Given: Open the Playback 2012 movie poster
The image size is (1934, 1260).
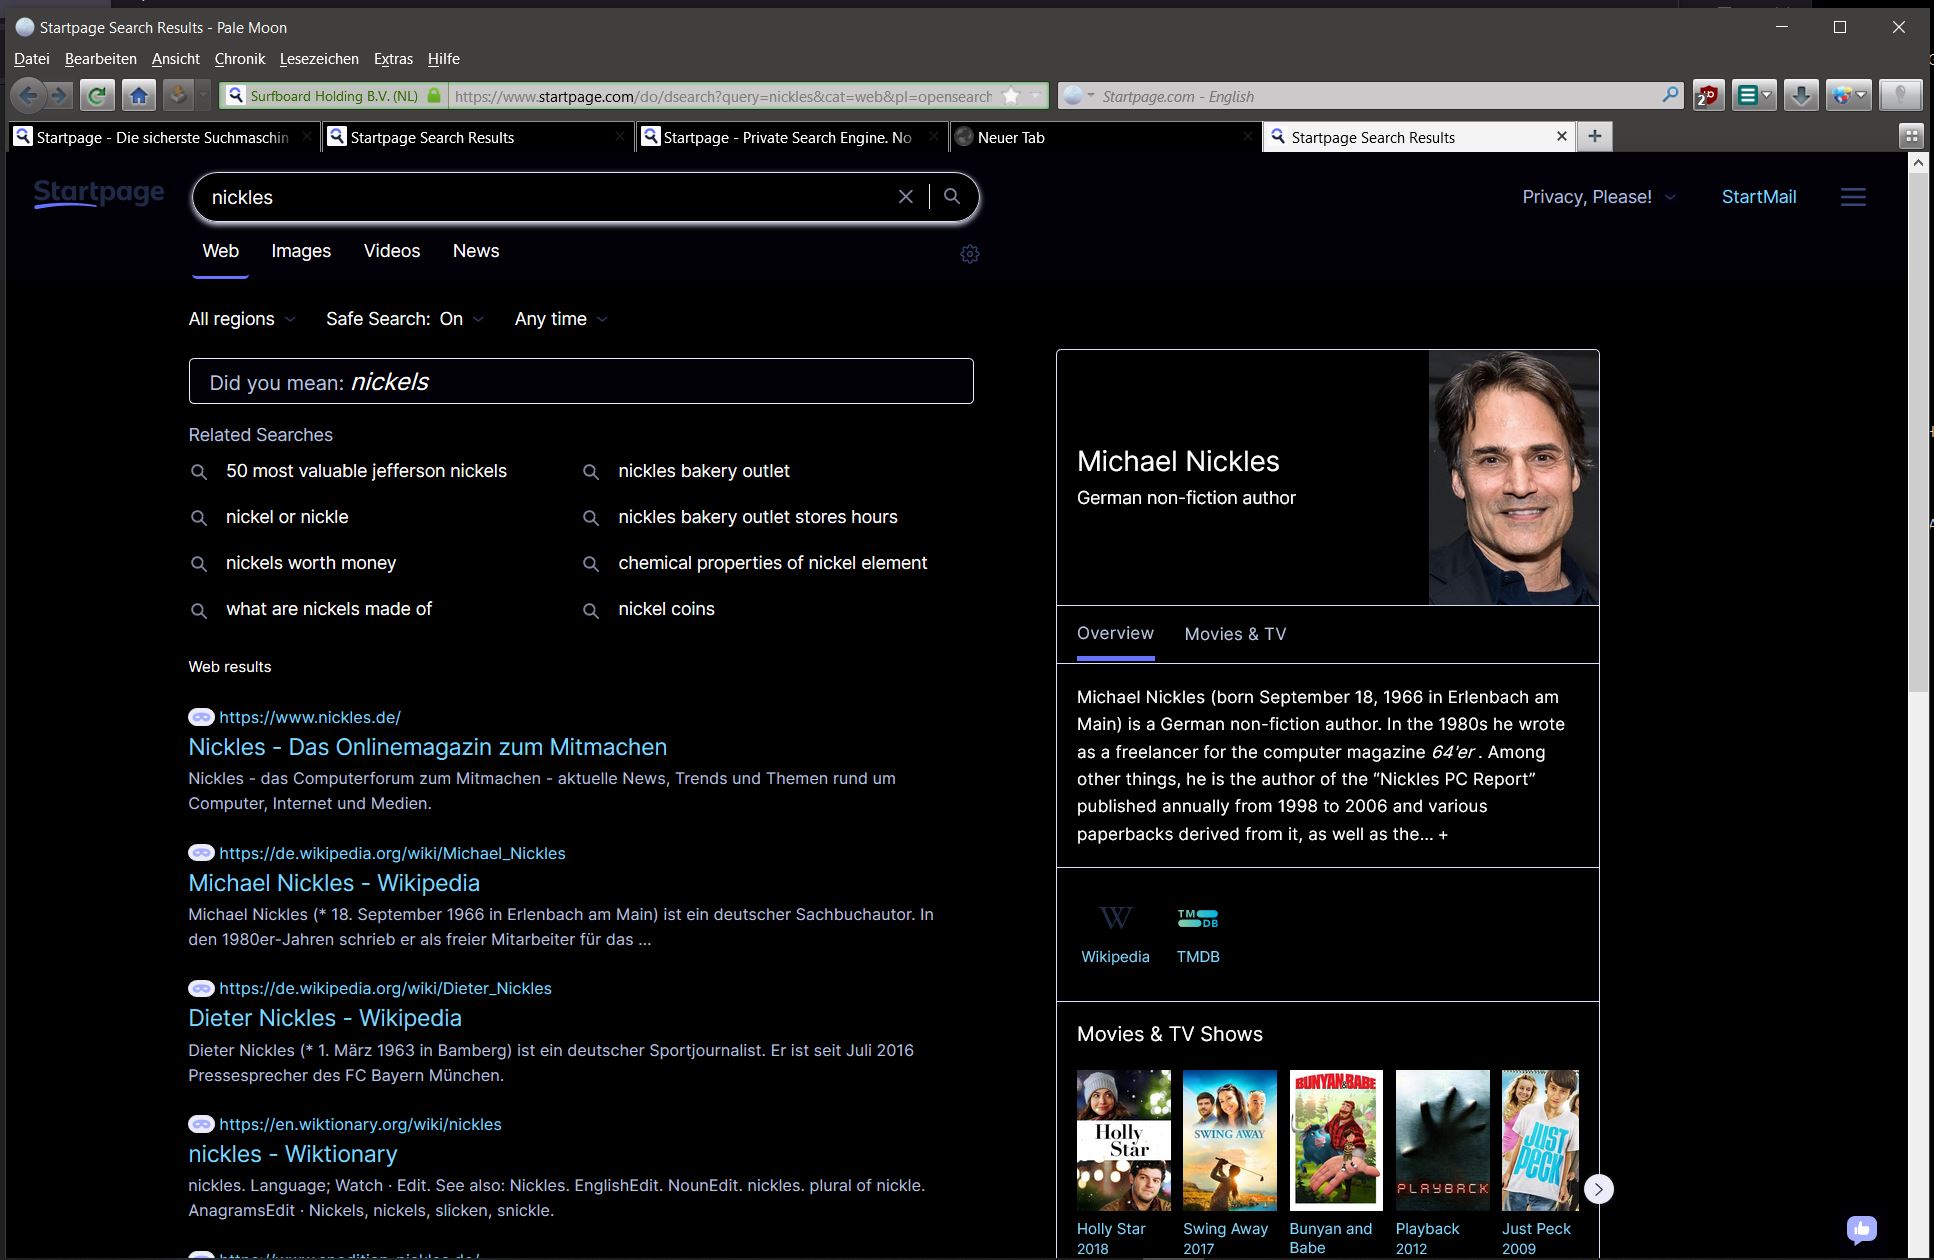Looking at the screenshot, I should [1442, 1140].
